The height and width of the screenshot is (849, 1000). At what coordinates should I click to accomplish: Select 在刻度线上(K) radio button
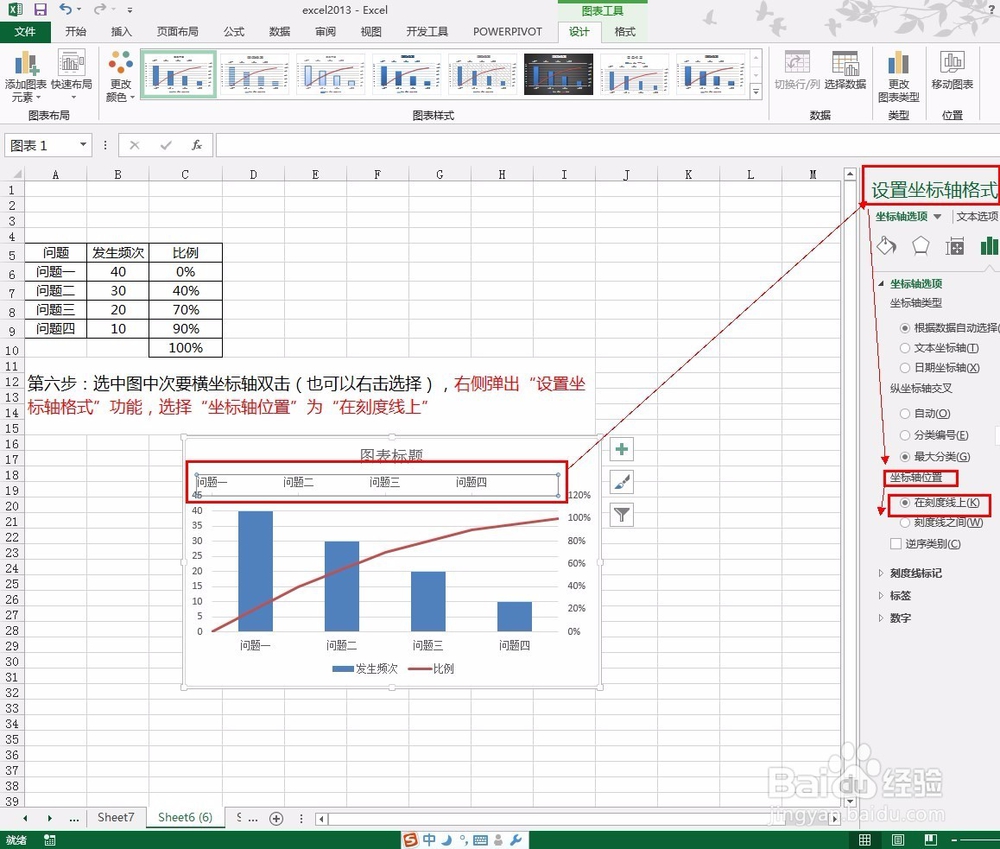(904, 503)
